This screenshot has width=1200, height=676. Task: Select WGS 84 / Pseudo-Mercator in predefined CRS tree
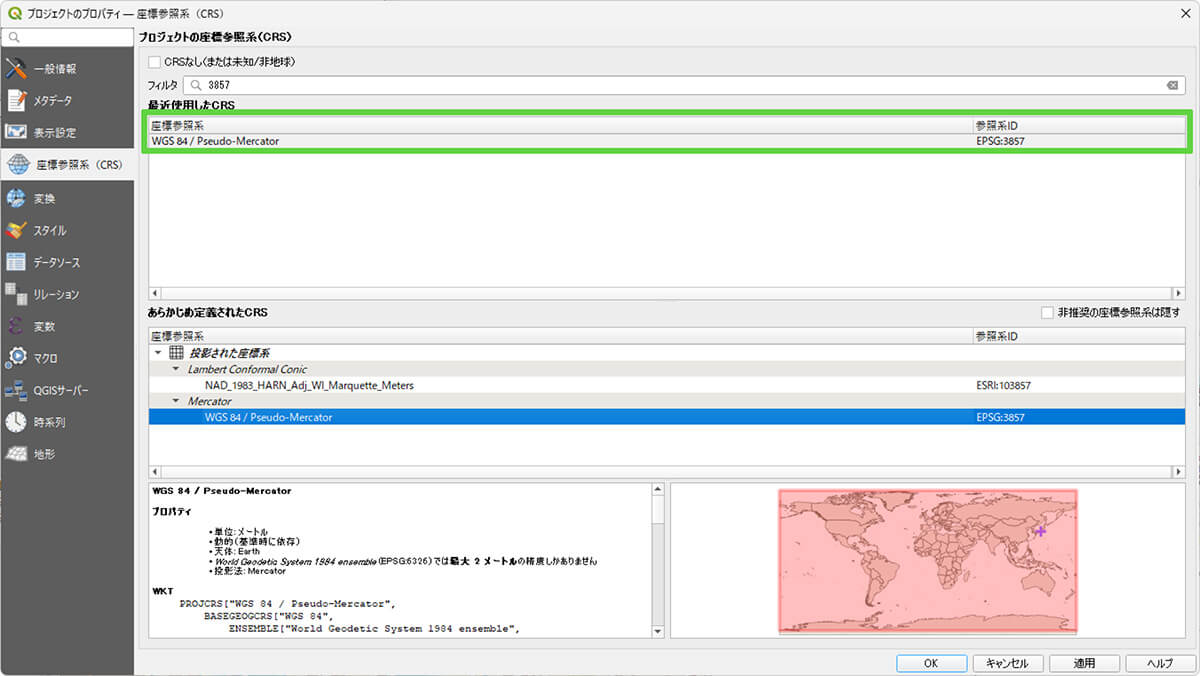coord(666,417)
